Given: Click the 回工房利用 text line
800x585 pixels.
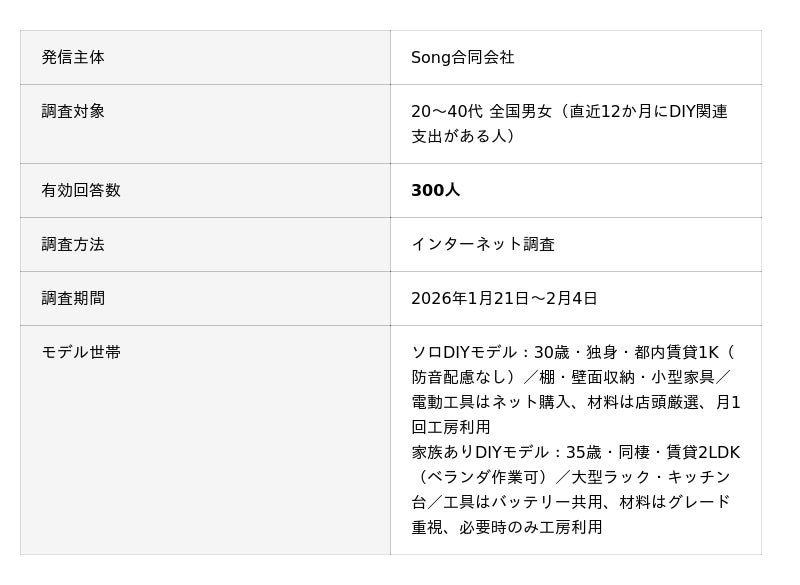Looking at the screenshot, I should point(451,428).
